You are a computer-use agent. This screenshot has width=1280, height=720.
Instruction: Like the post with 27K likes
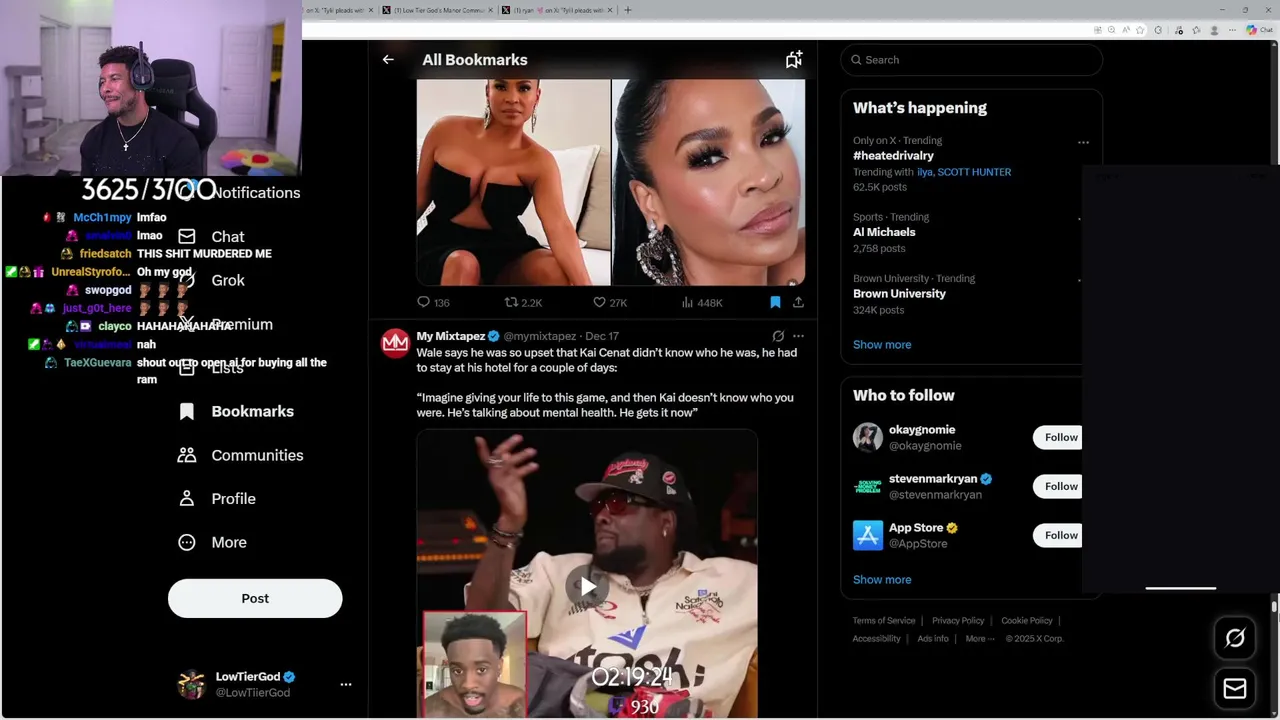tap(610, 302)
